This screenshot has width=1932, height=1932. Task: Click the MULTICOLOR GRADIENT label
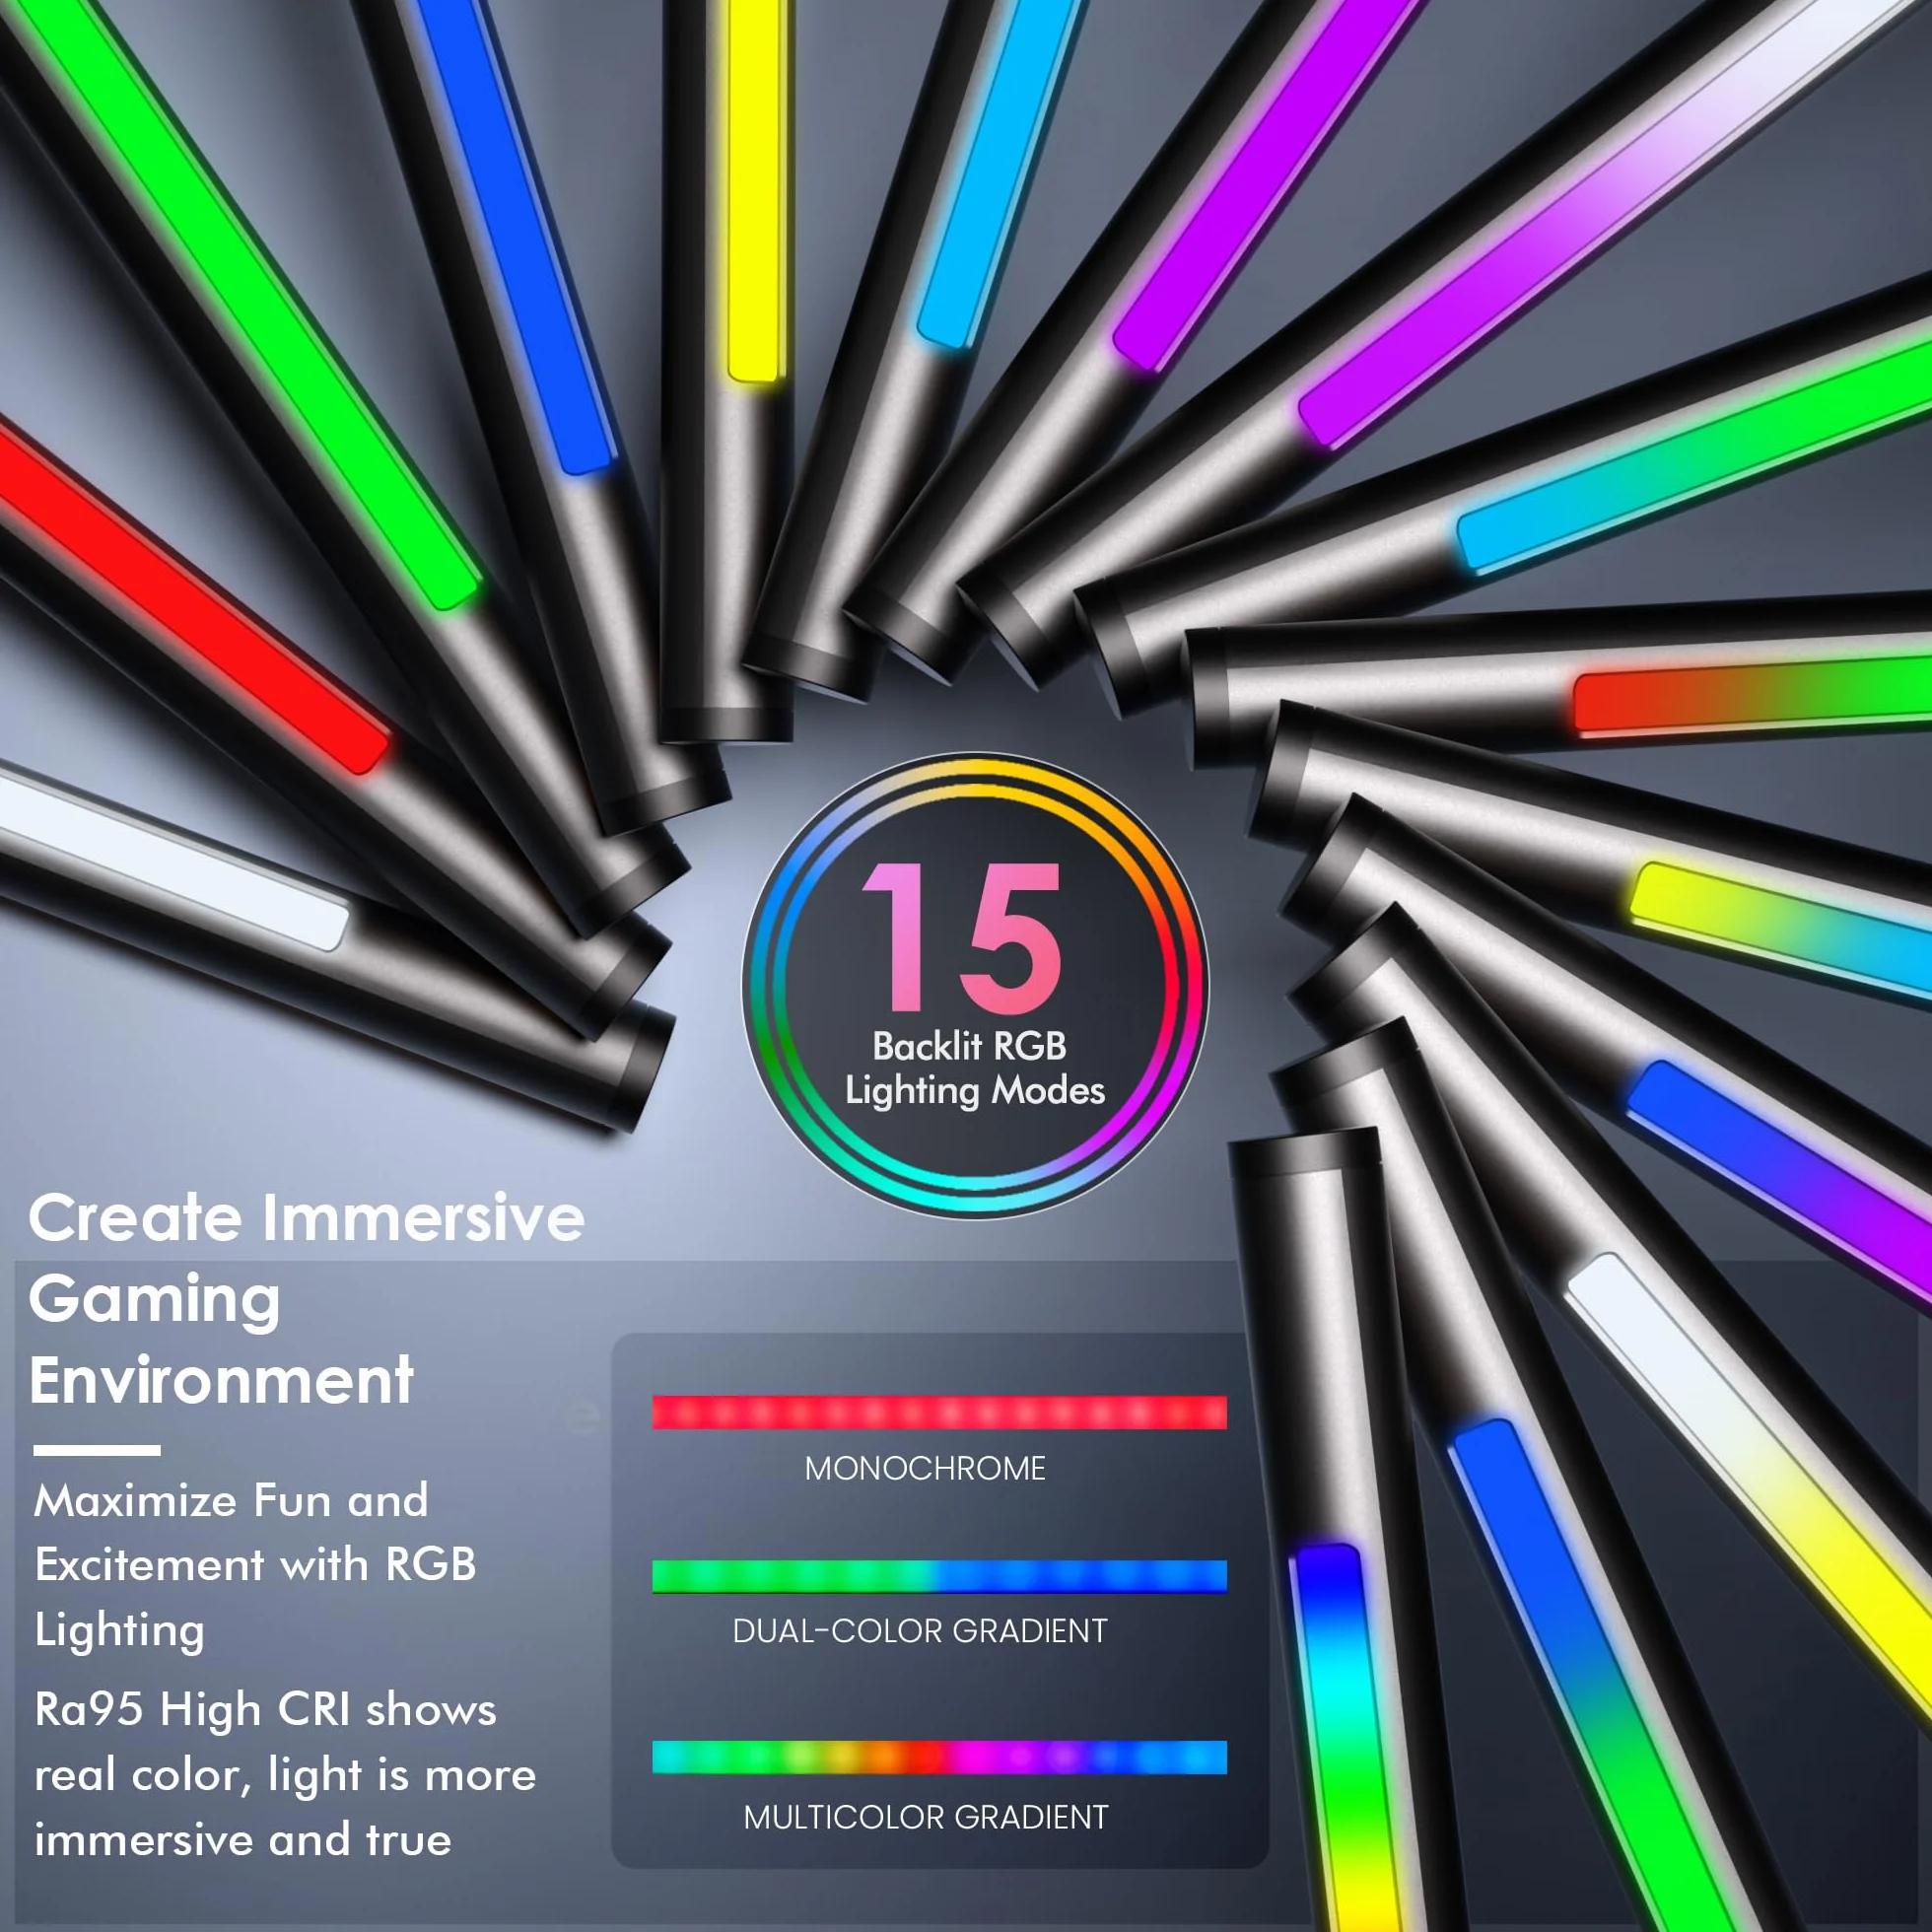click(926, 1817)
